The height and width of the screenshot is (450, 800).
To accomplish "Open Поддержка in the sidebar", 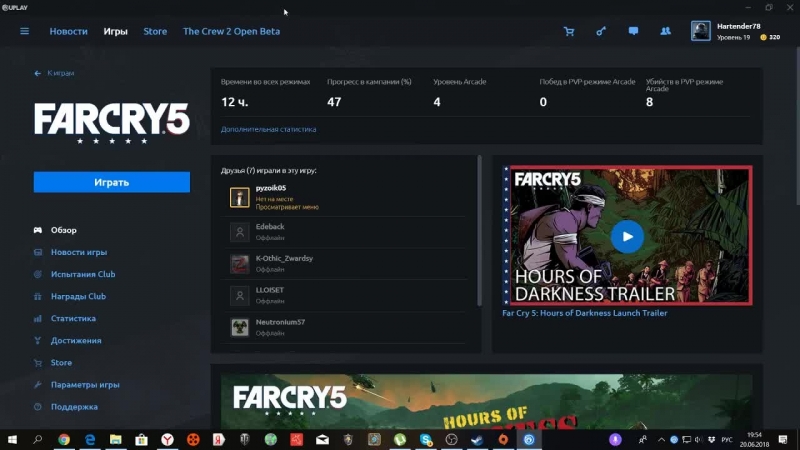I will pyautogui.click(x=74, y=407).
